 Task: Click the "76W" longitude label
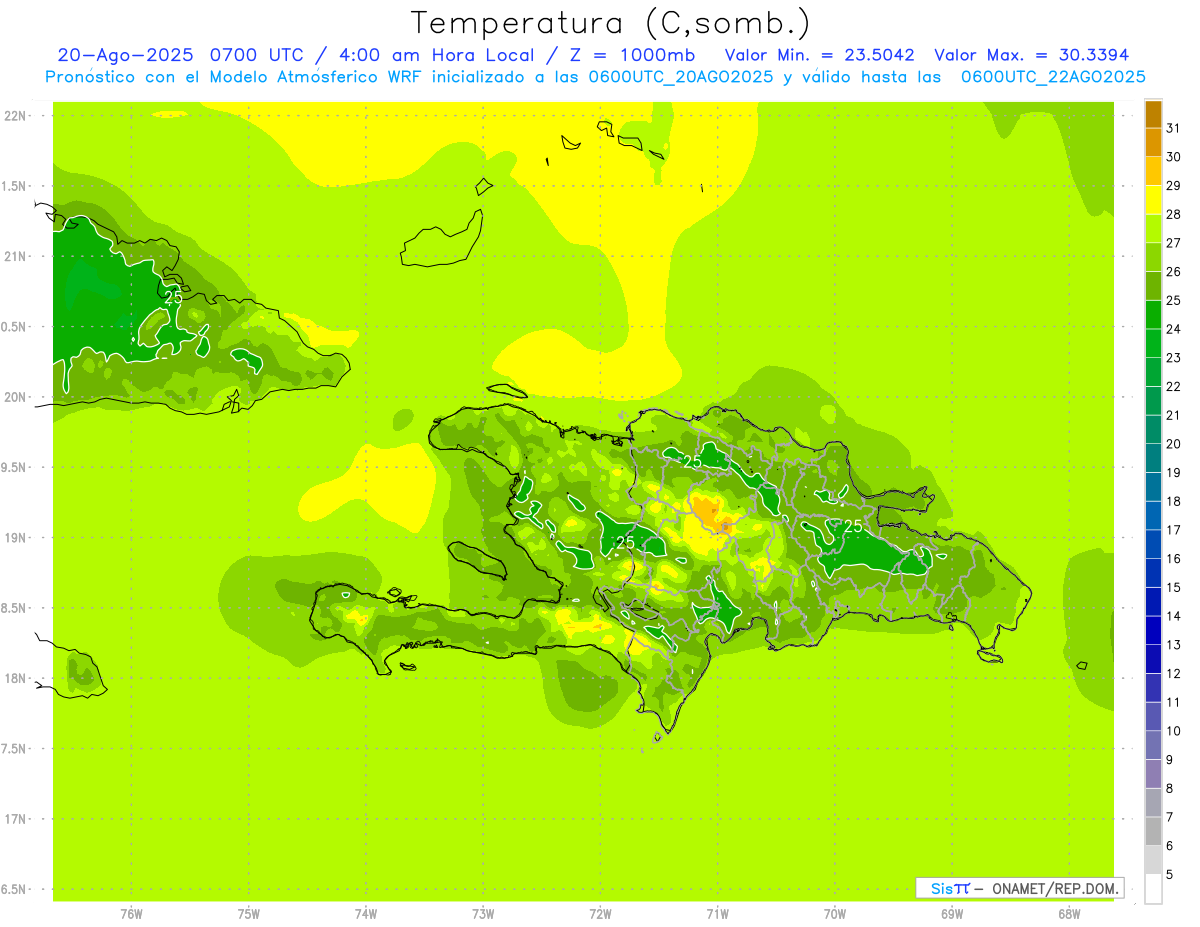click(131, 914)
